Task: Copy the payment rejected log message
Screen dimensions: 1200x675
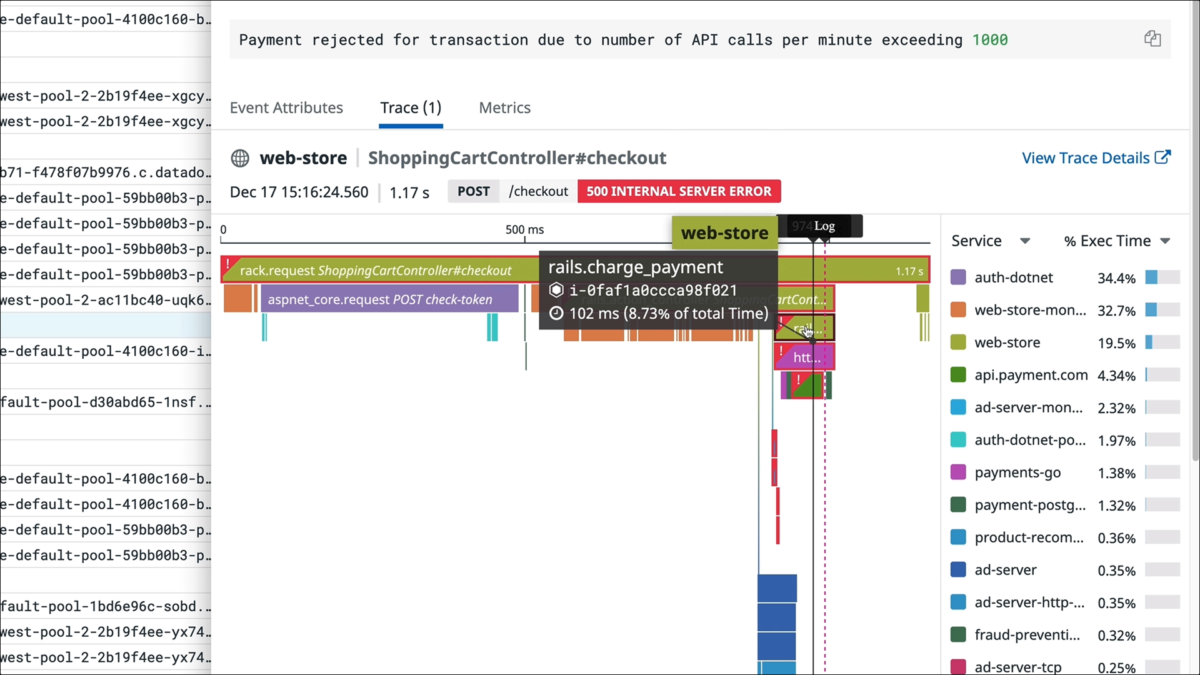Action: 1152,39
